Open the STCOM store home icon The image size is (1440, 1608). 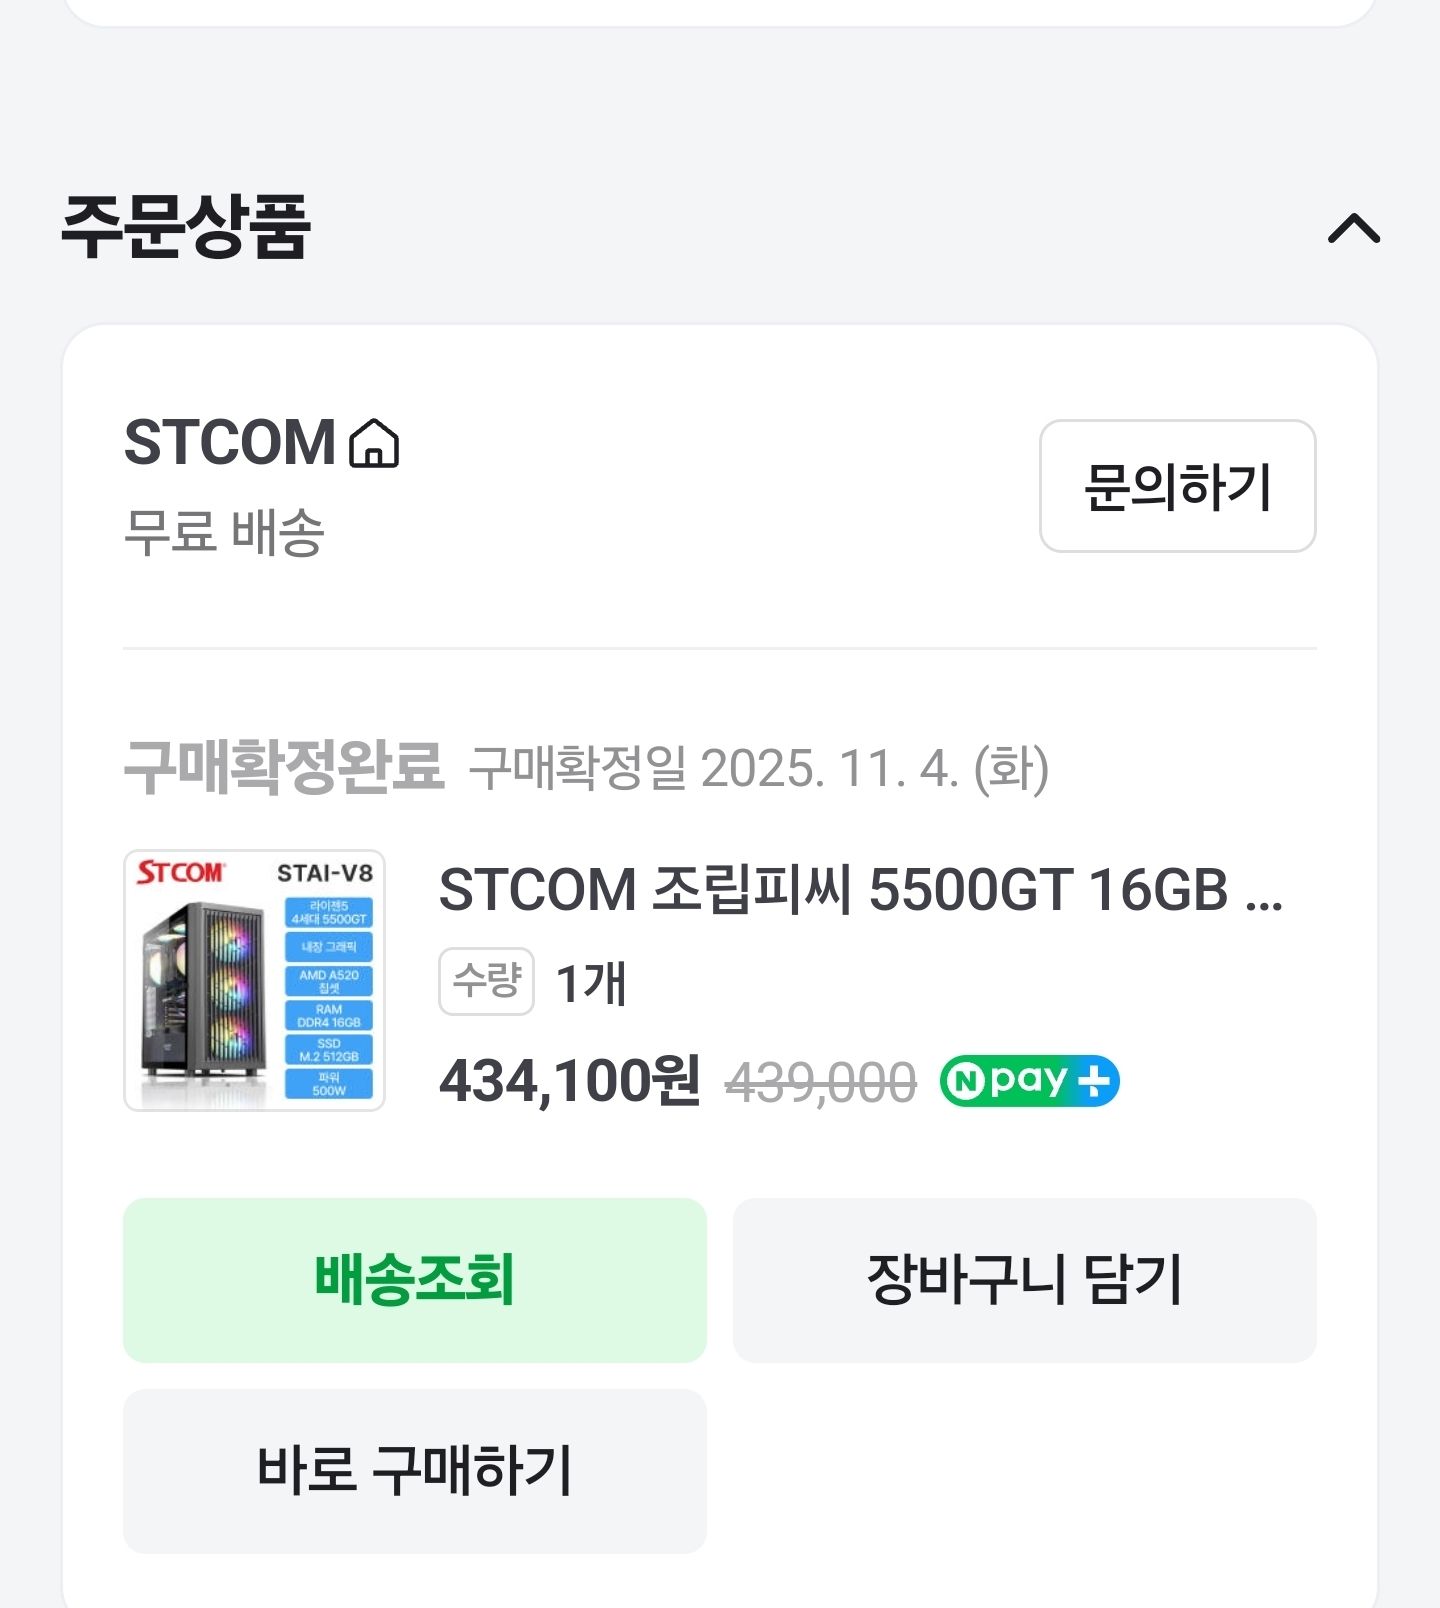(x=374, y=444)
